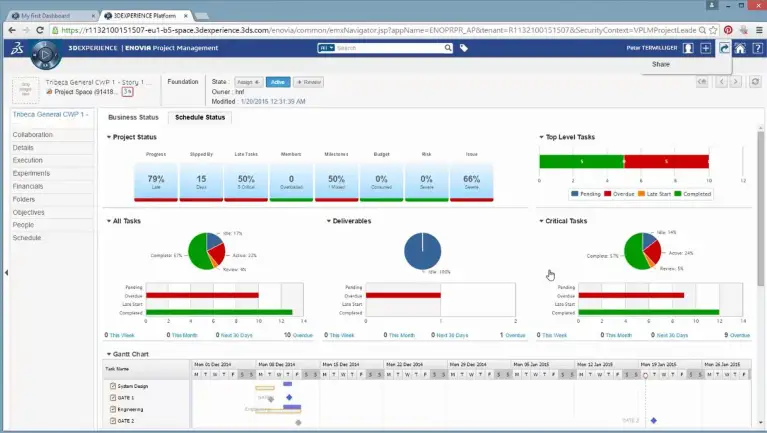Collapse the Top Level Tasks section

pyautogui.click(x=541, y=137)
